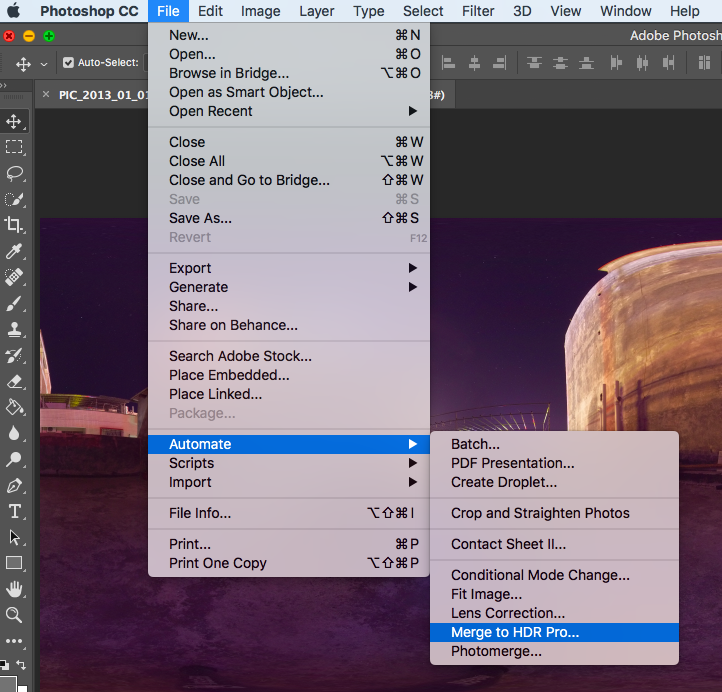722x692 pixels.
Task: Choose Crop and Straighten Photos
Action: click(554, 513)
